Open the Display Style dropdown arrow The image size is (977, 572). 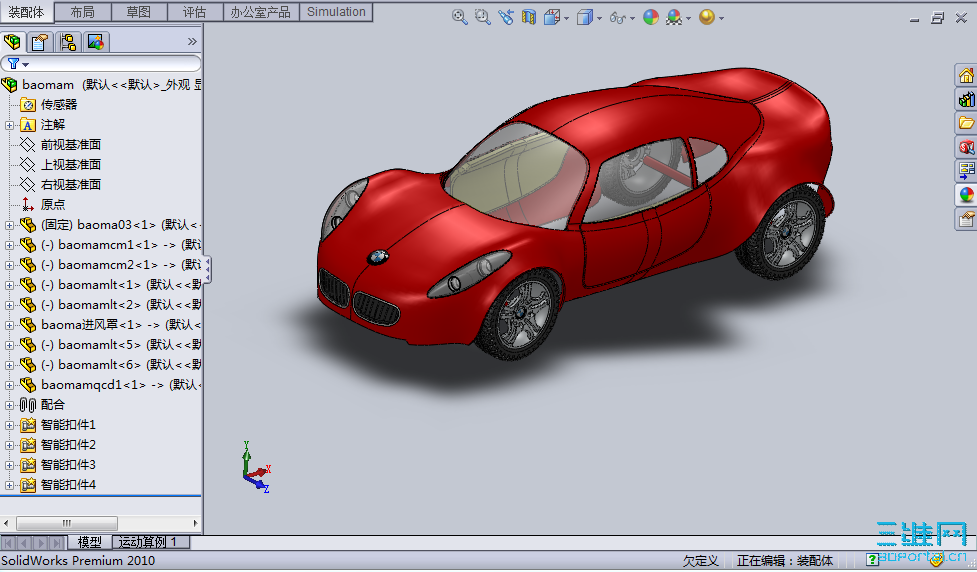(599, 18)
